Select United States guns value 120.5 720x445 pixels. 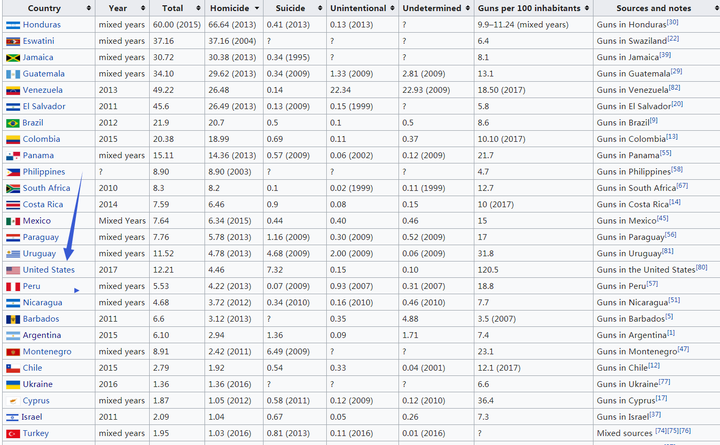point(488,270)
